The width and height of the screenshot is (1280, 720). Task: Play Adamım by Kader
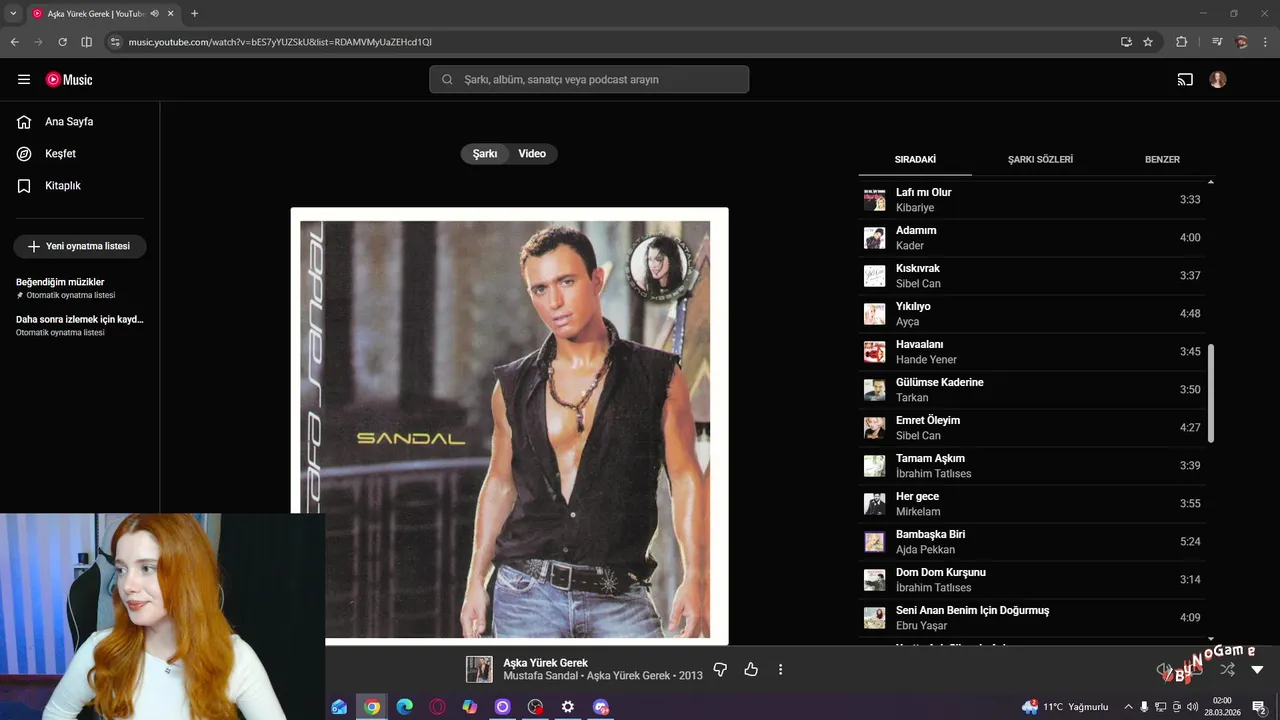pos(1032,238)
